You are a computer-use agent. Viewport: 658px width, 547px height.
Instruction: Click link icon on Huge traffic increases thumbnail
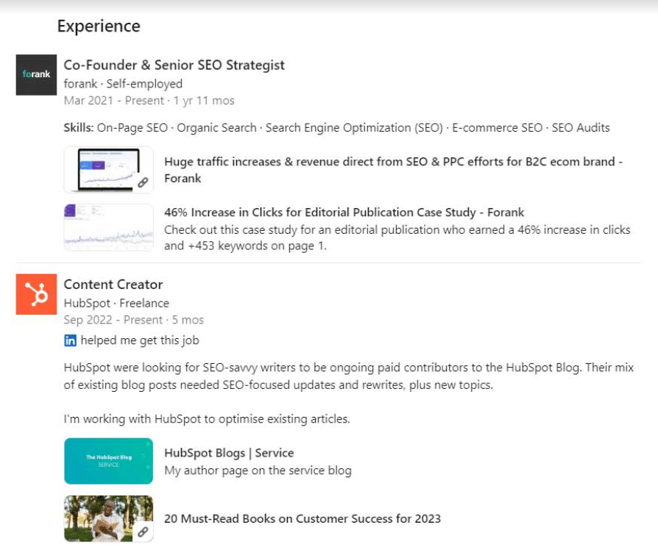point(143,183)
